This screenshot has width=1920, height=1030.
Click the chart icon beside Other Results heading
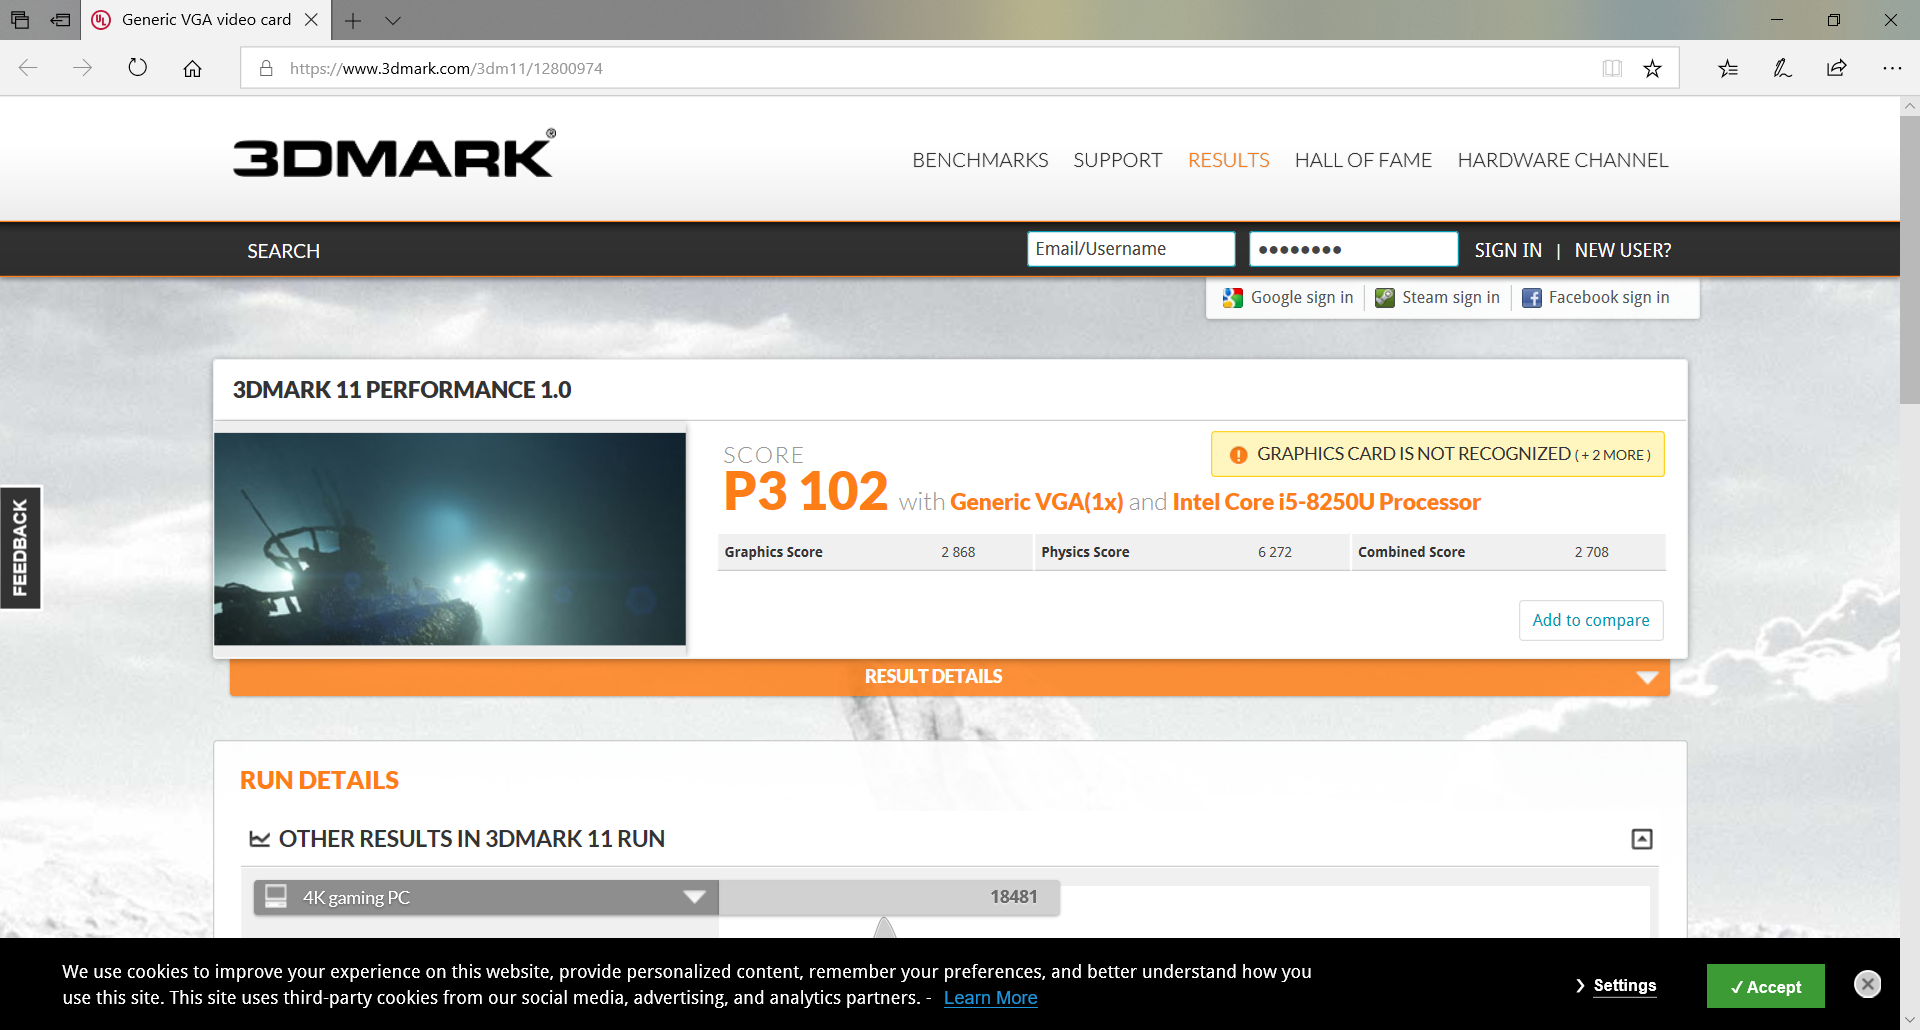point(260,839)
